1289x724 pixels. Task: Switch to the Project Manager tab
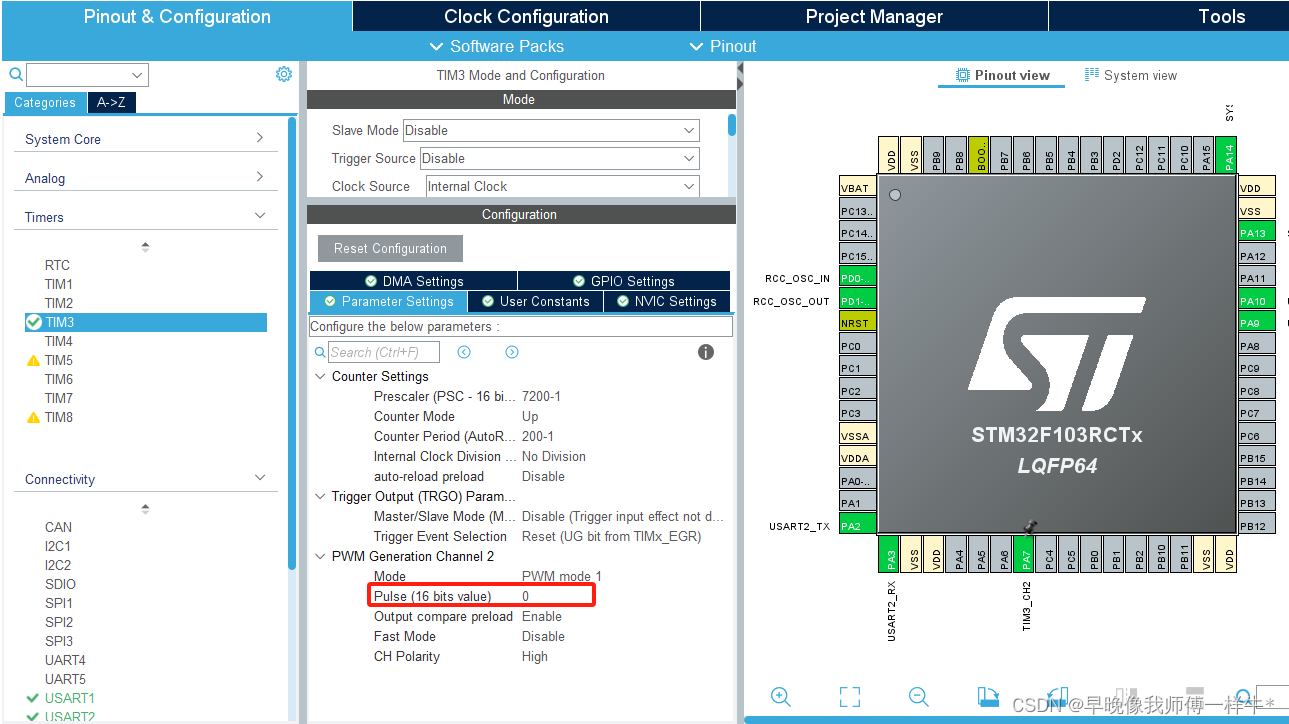(x=874, y=16)
